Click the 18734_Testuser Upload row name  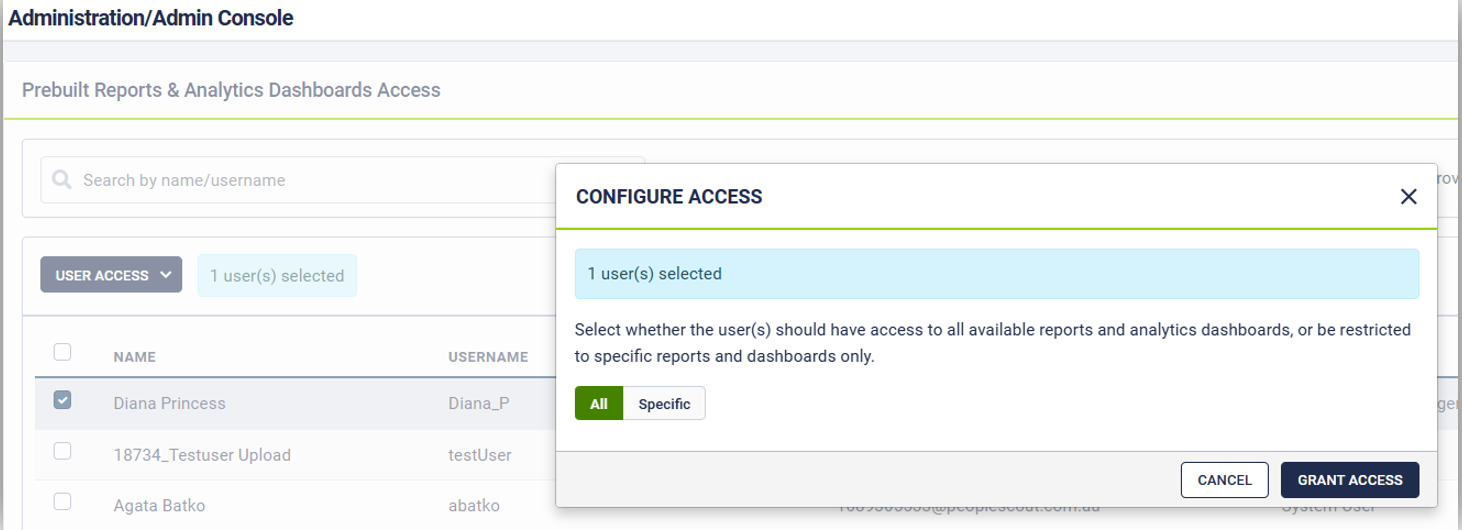point(202,455)
